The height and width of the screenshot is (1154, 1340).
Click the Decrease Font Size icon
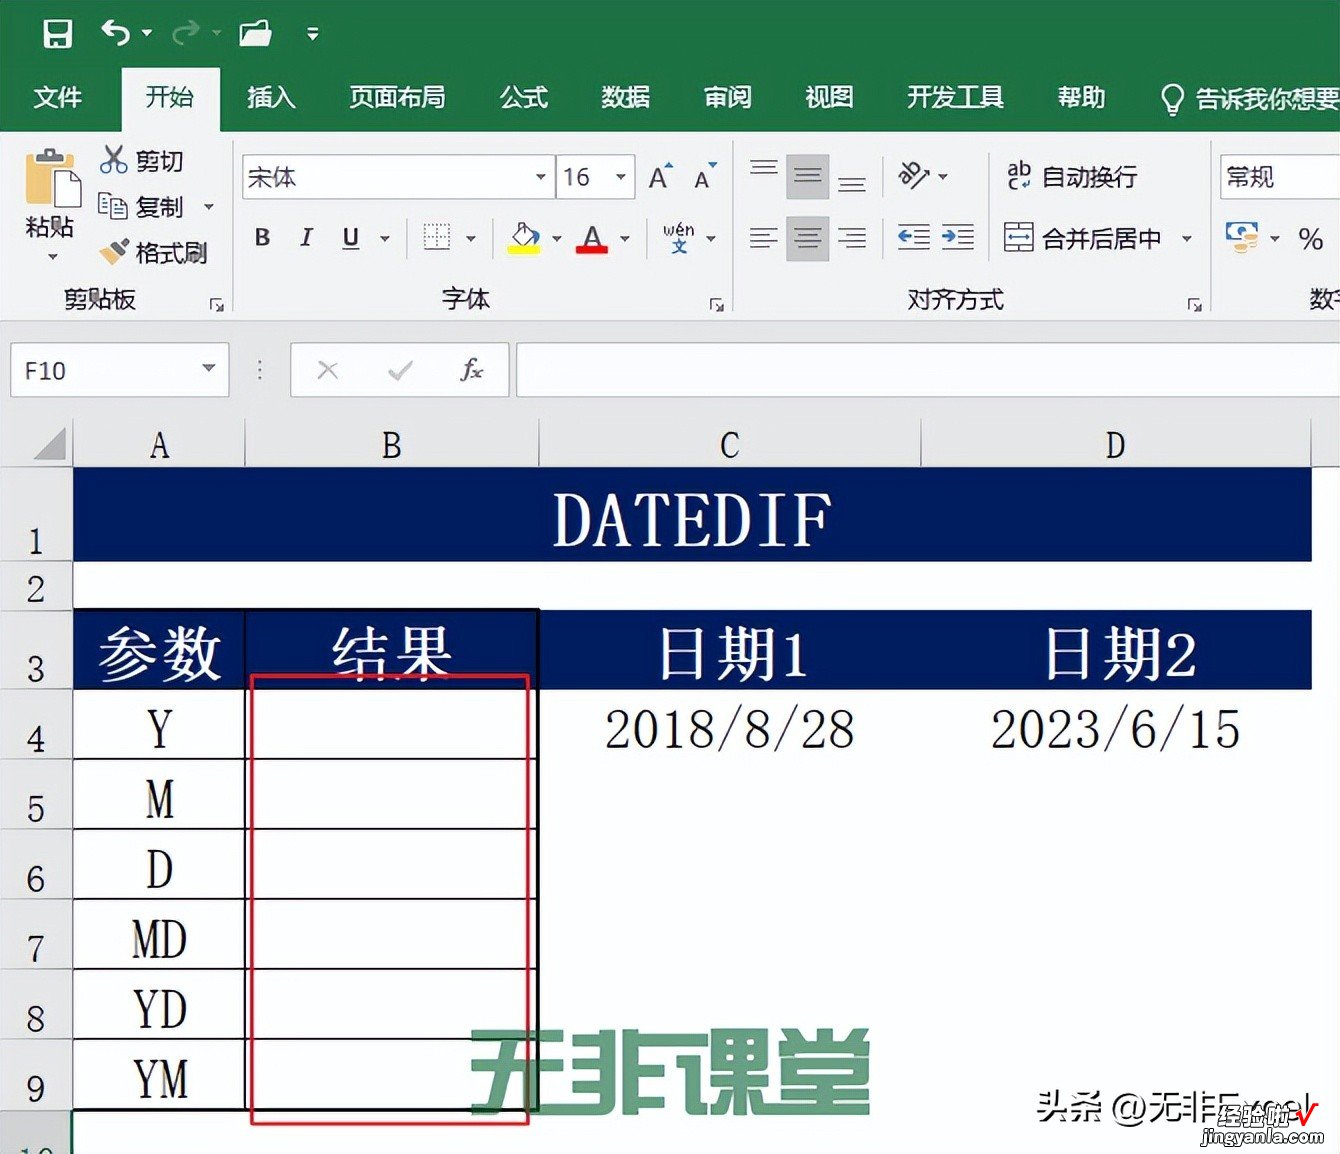[x=706, y=177]
